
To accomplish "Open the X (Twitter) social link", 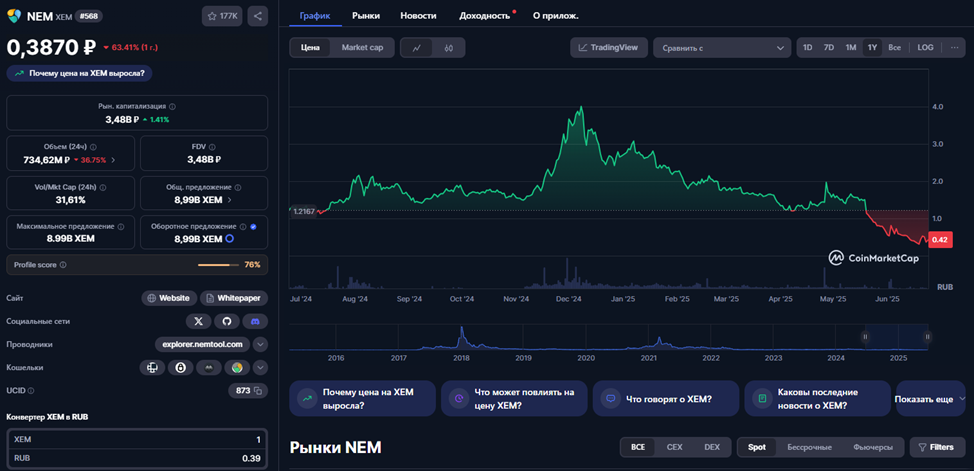I will point(199,321).
